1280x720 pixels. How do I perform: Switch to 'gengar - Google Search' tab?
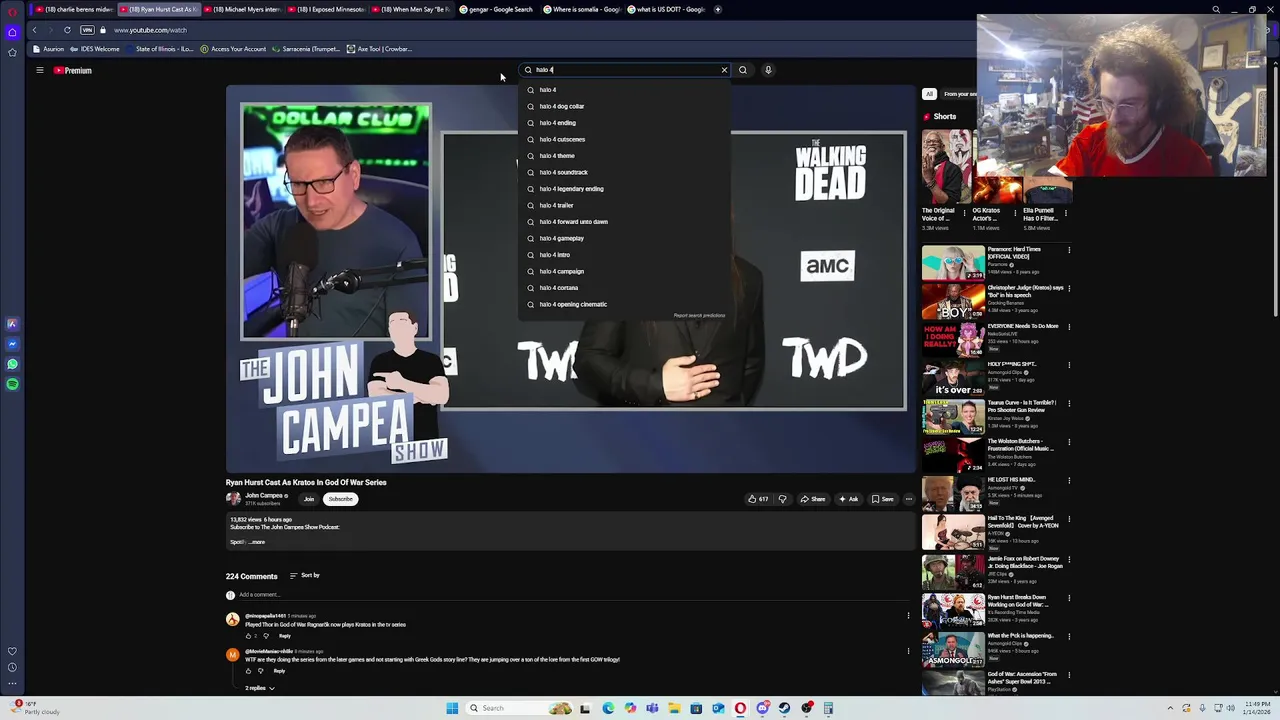496,9
